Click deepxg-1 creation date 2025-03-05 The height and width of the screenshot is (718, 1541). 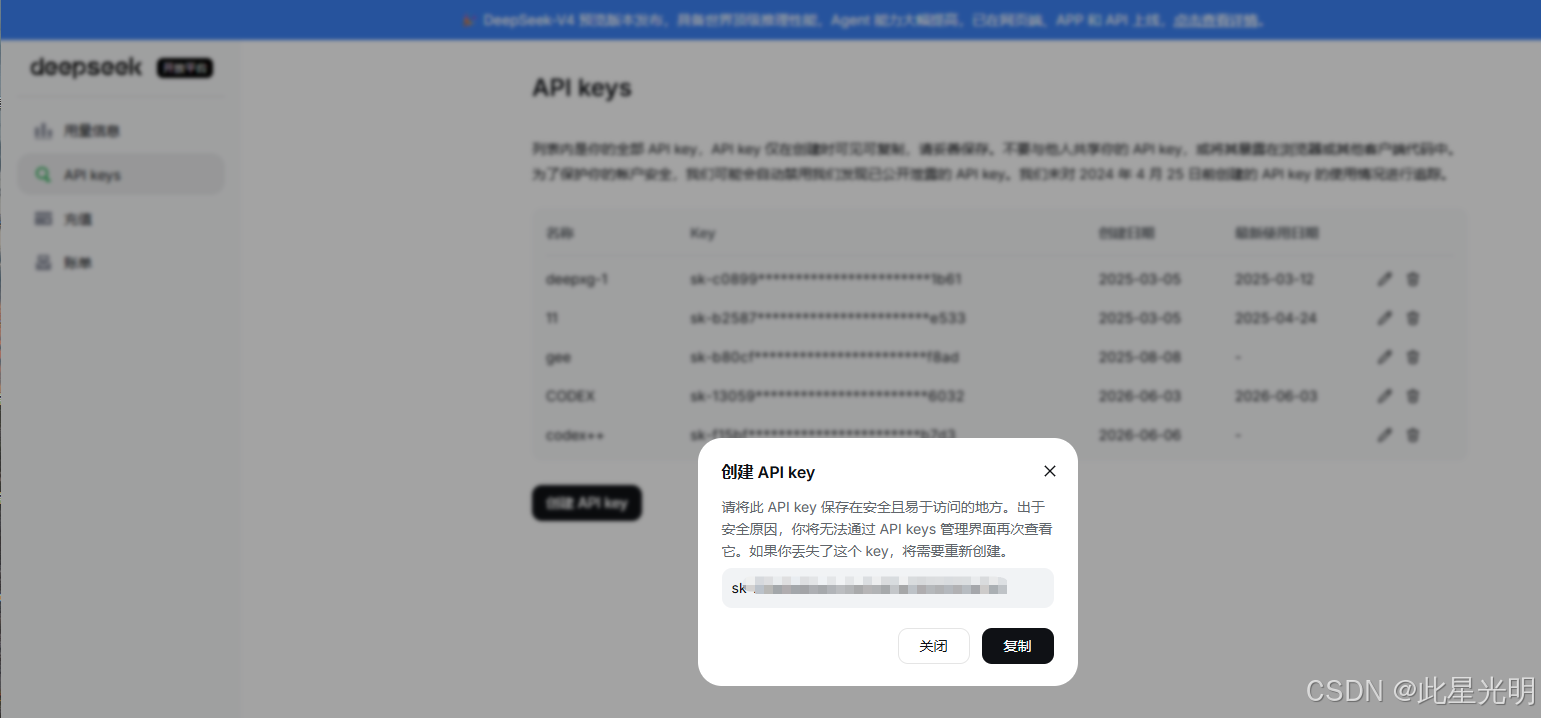point(1140,279)
